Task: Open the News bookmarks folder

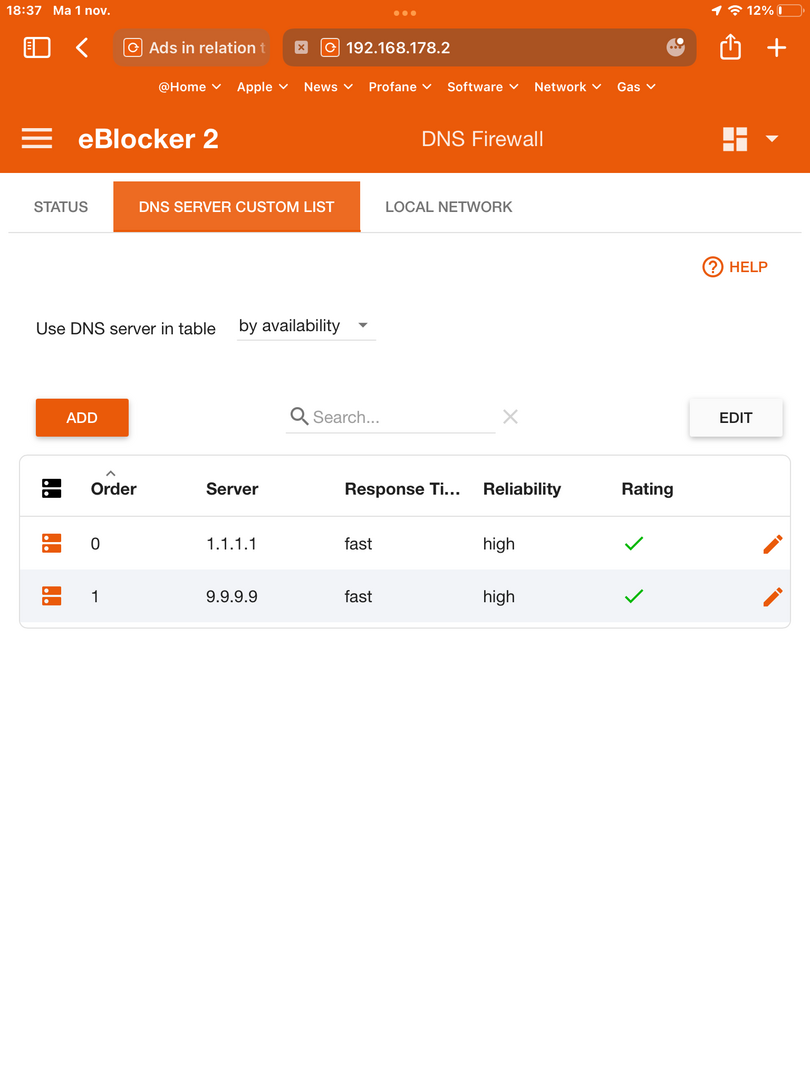Action: pos(328,87)
